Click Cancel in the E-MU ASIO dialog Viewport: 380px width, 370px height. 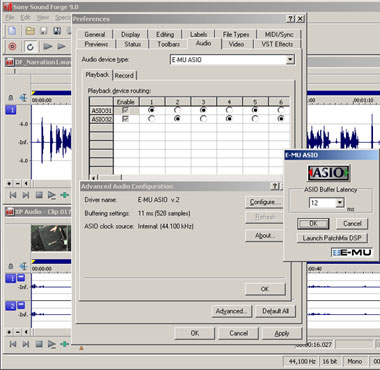click(352, 223)
